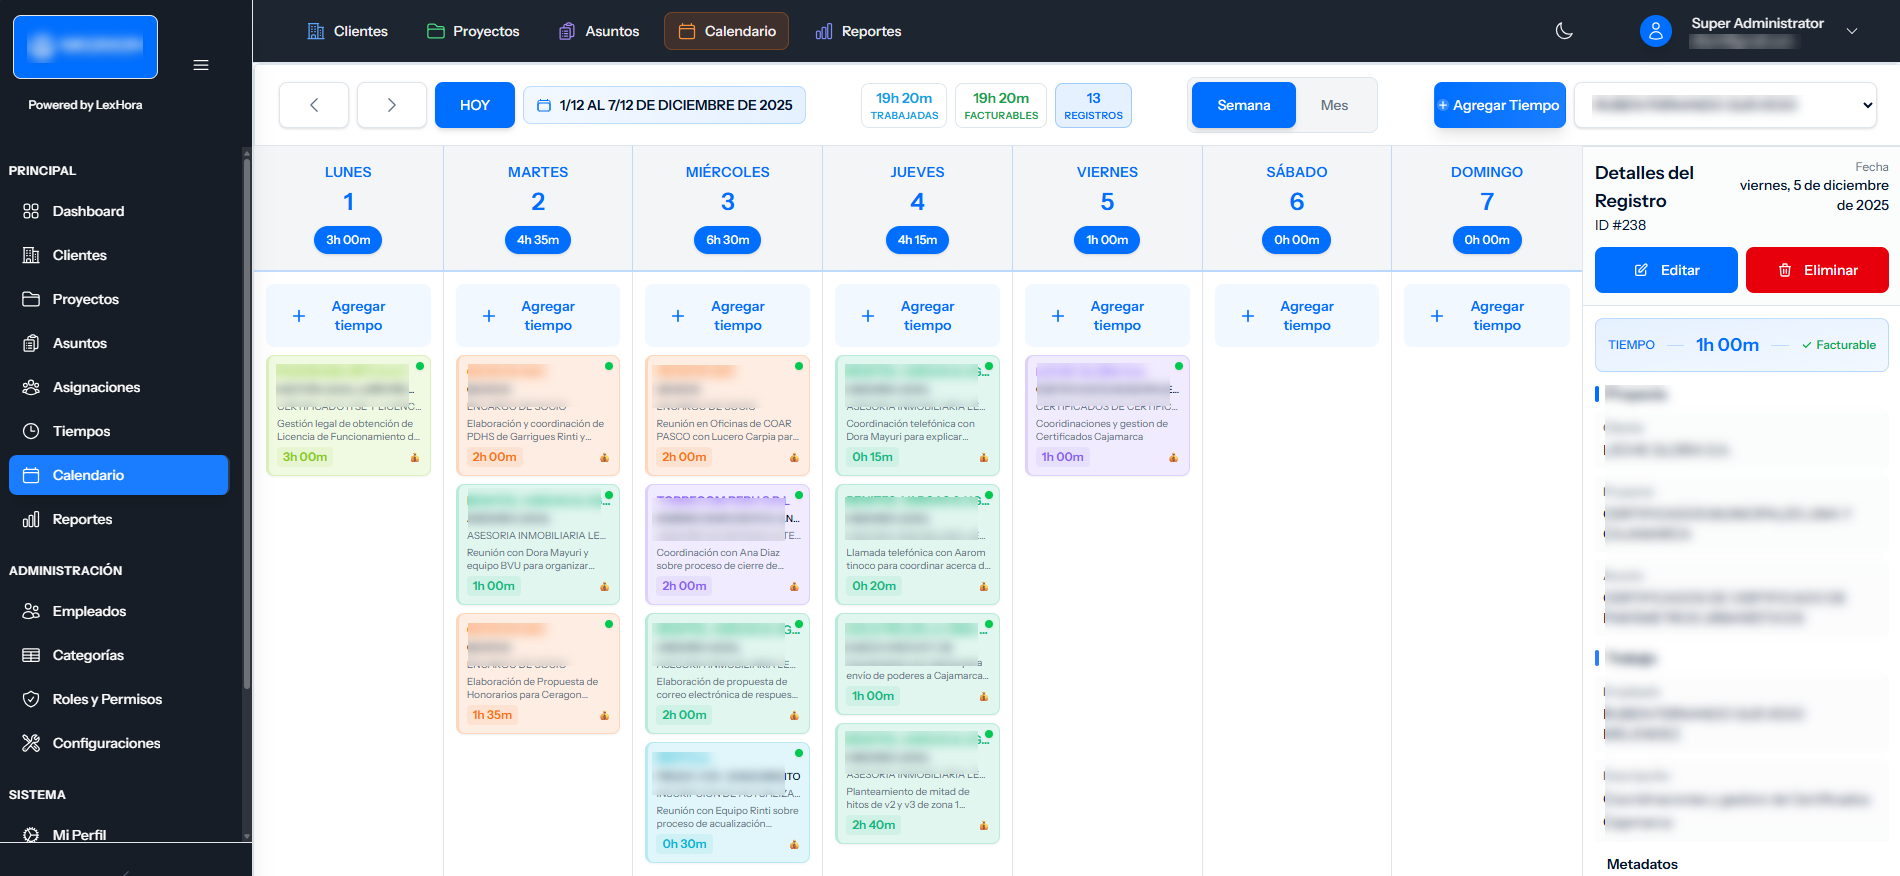
Task: Click the user avatar icon
Action: (1655, 31)
